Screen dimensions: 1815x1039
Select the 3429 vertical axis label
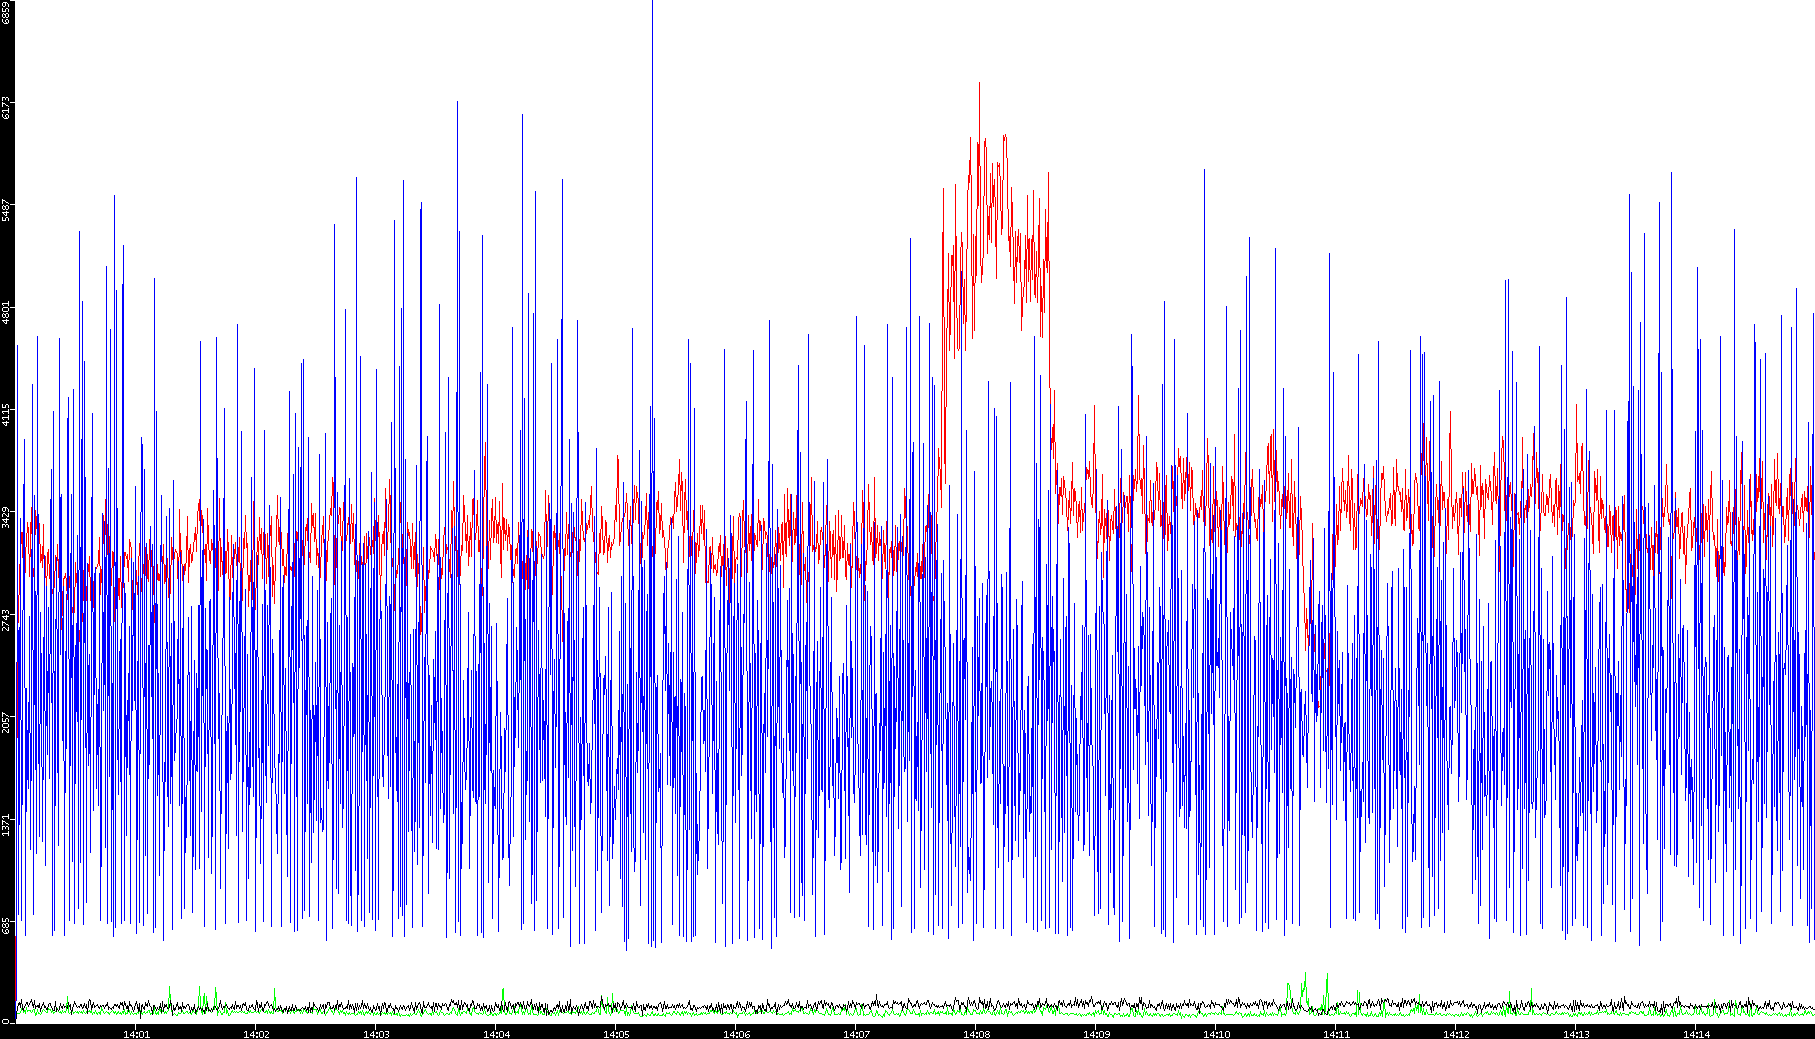pos(6,517)
